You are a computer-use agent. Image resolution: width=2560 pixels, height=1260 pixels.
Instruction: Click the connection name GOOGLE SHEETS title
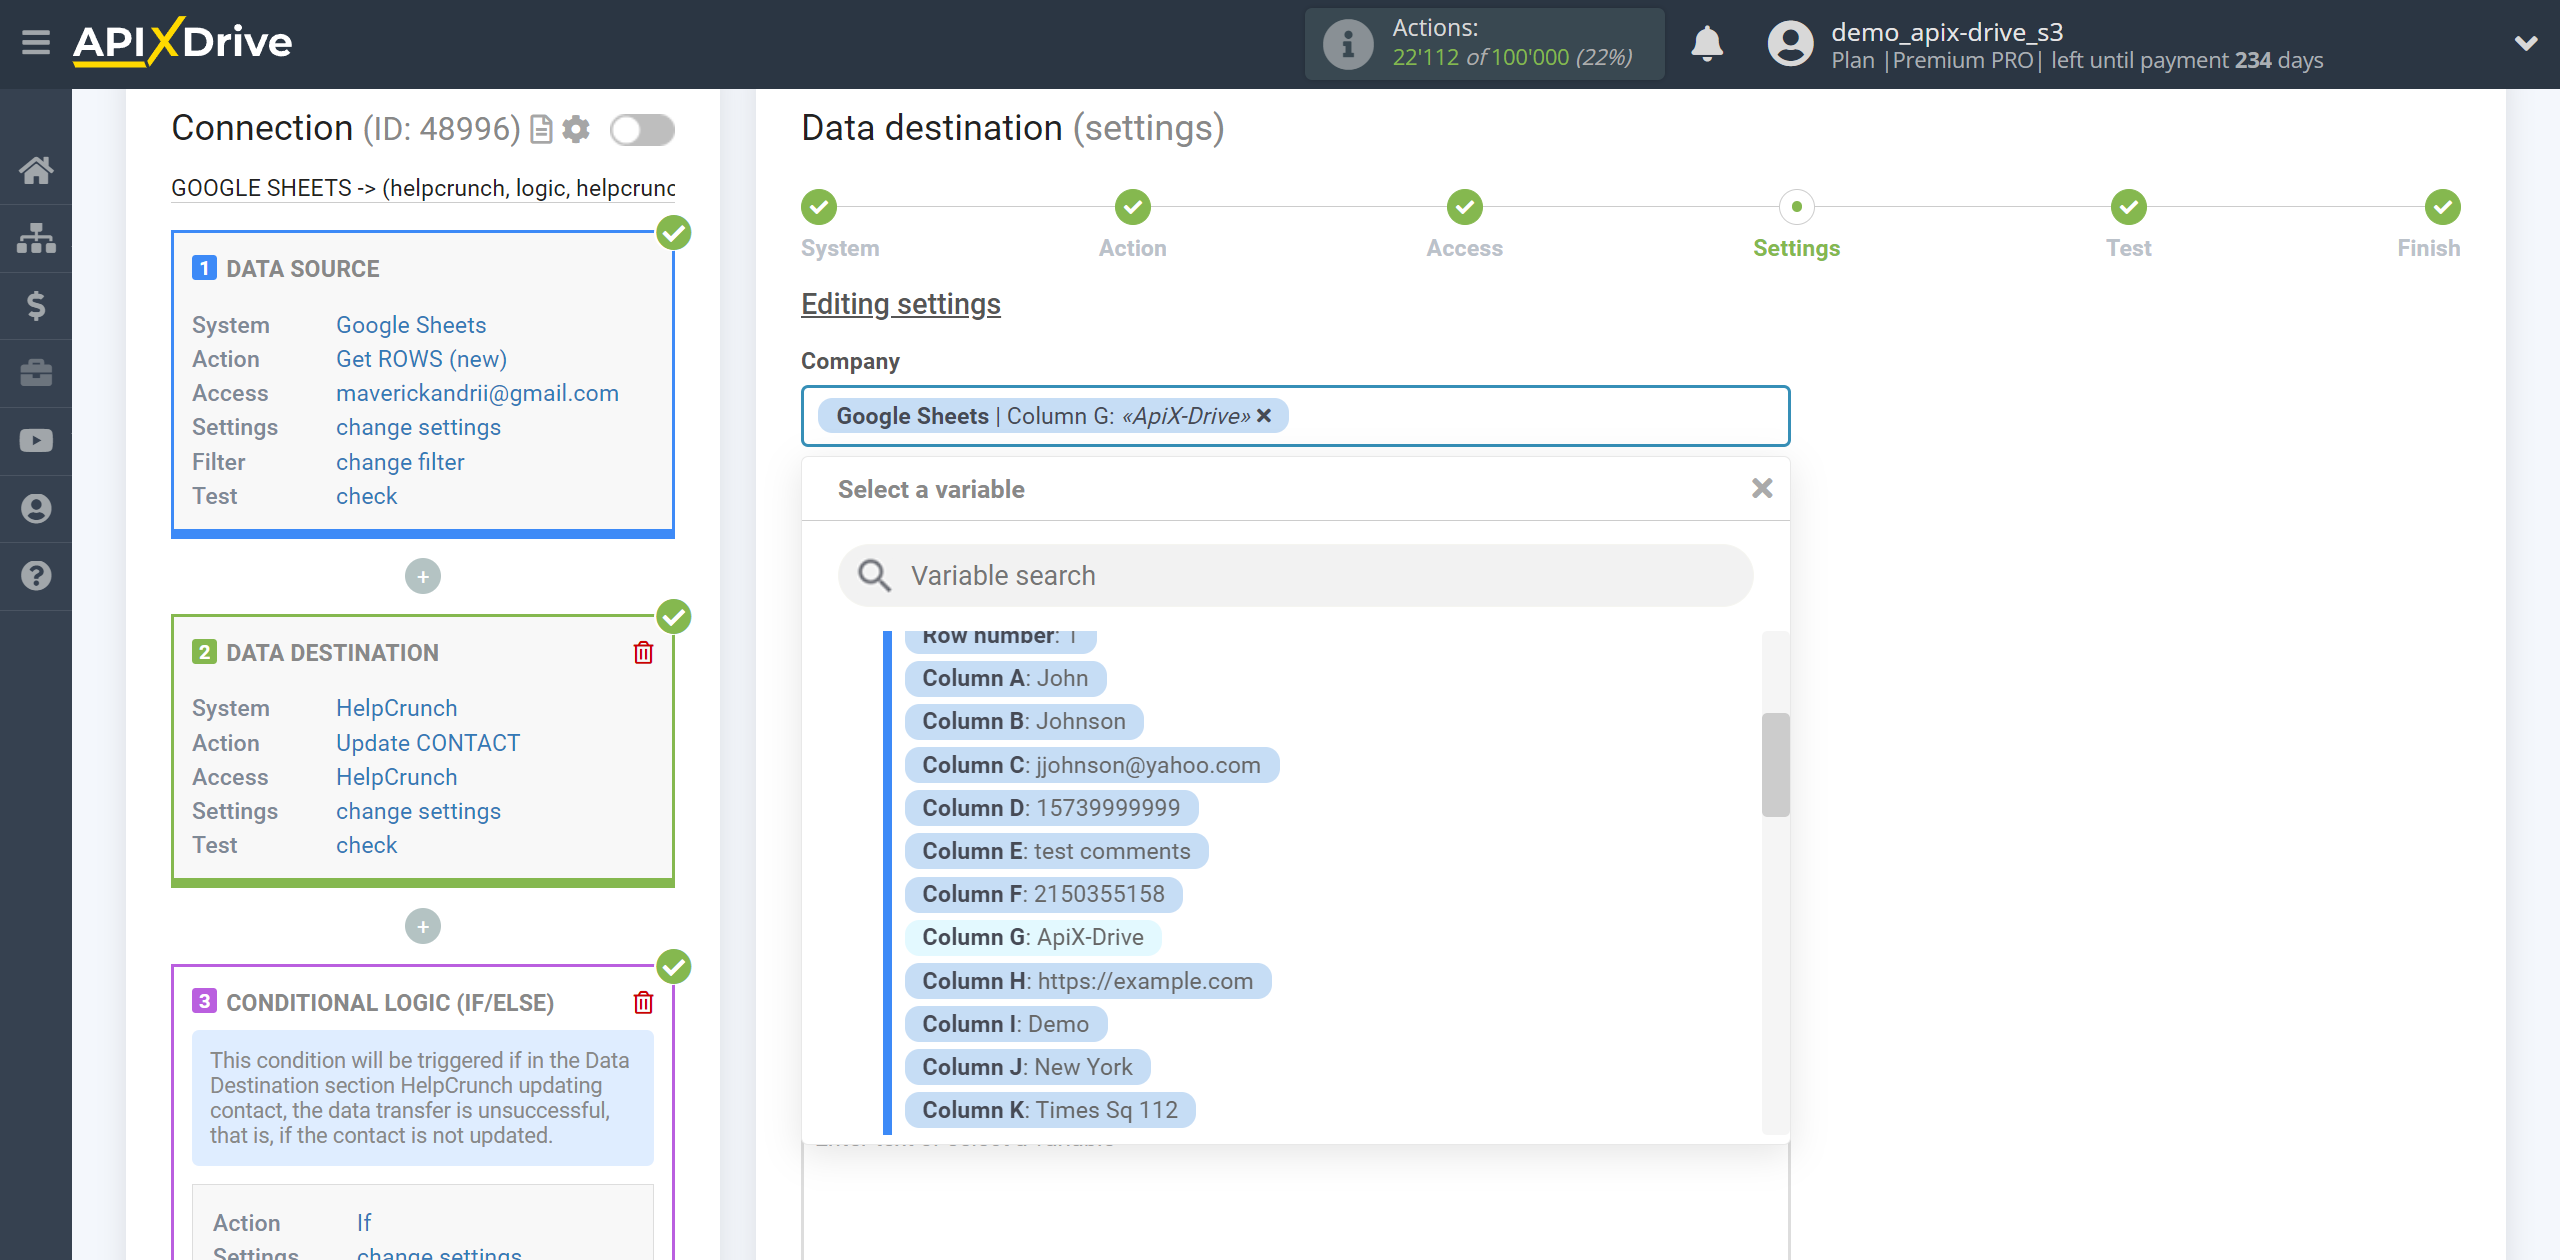click(x=423, y=188)
